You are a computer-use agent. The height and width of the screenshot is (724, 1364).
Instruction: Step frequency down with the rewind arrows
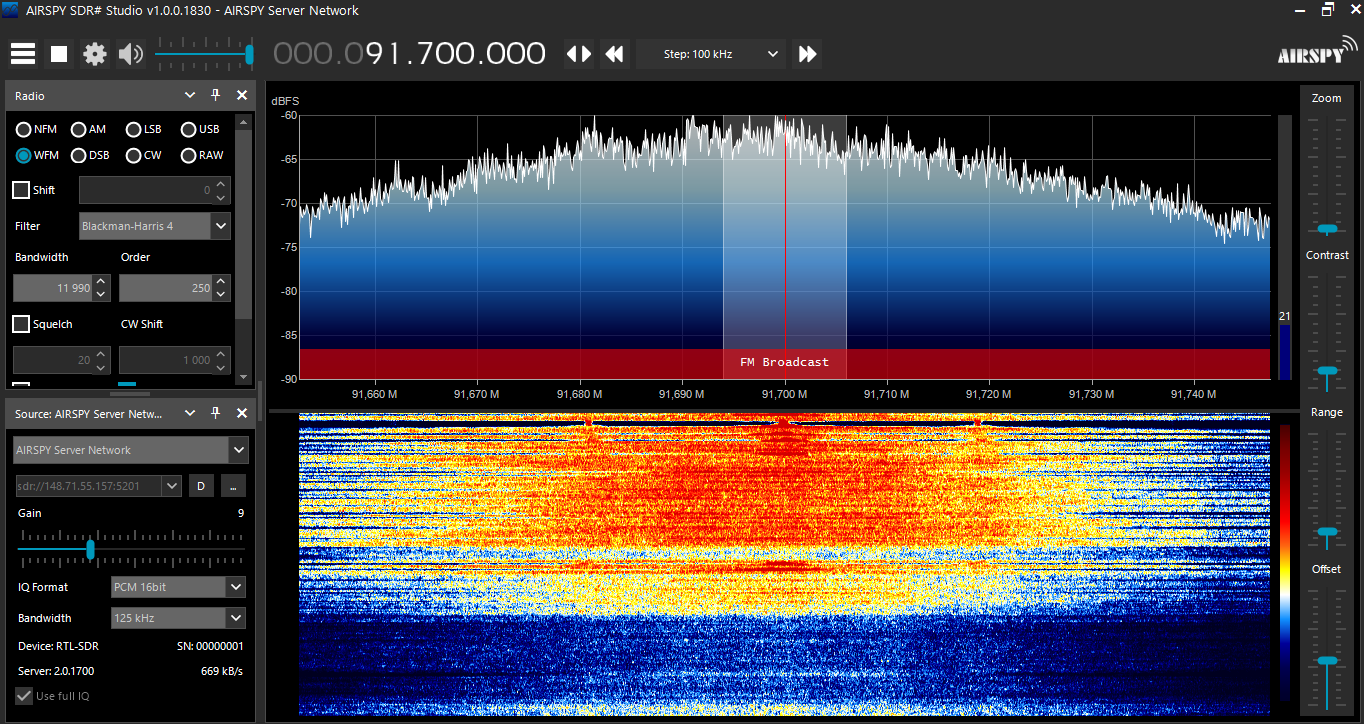[614, 54]
